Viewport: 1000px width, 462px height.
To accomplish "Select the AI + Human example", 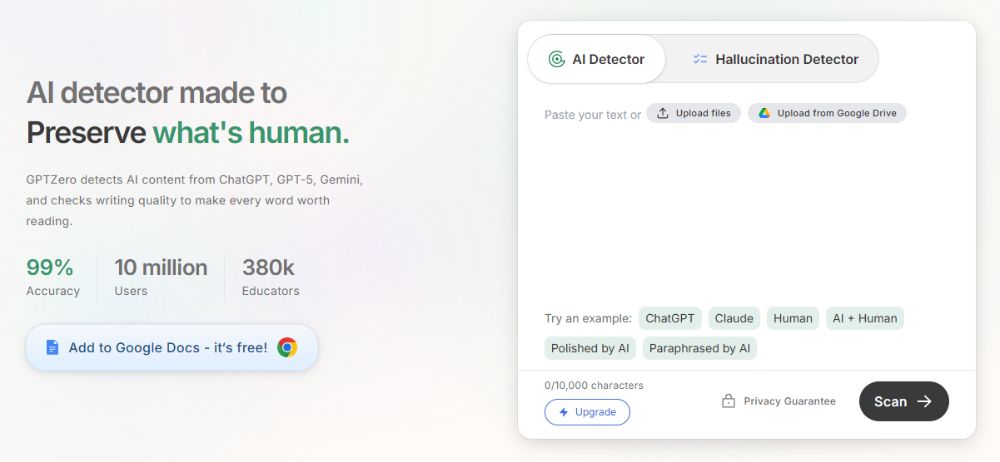I will click(865, 318).
